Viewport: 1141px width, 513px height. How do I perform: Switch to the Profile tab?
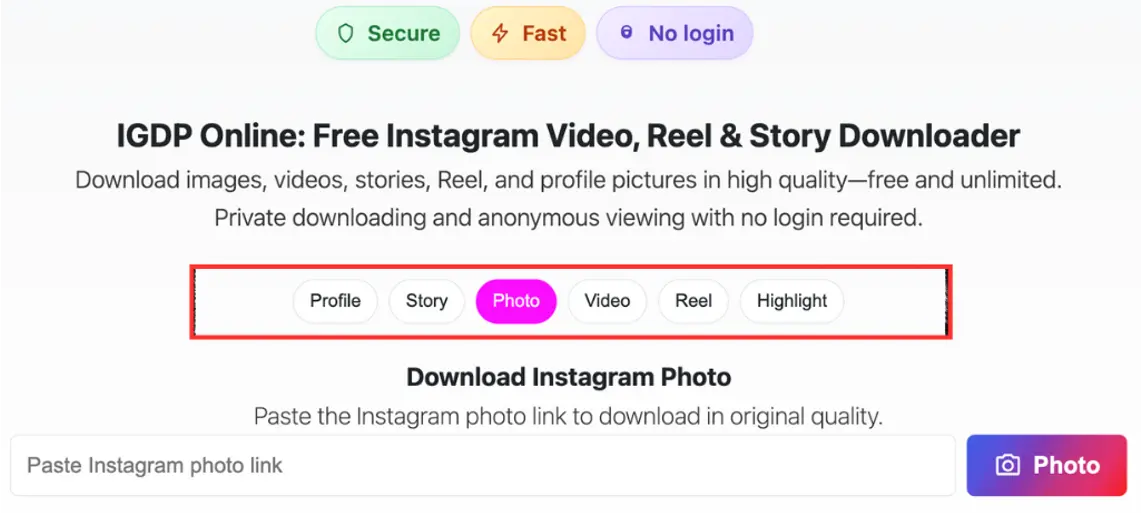pos(335,301)
